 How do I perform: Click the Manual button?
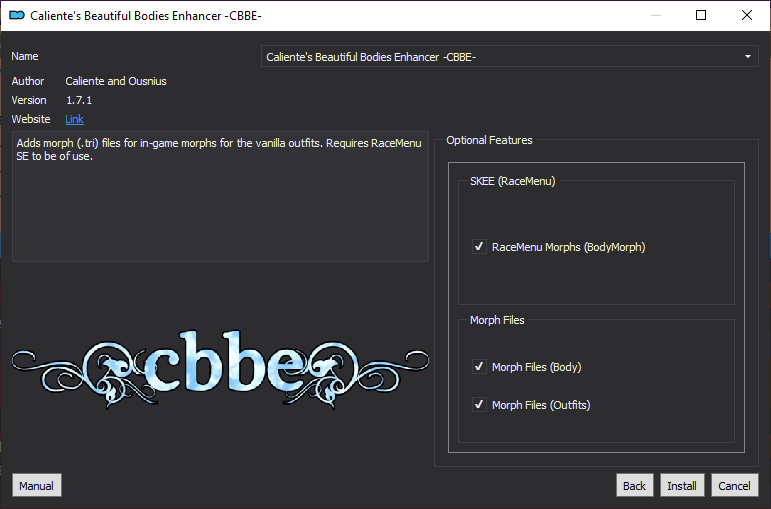[x=37, y=485]
